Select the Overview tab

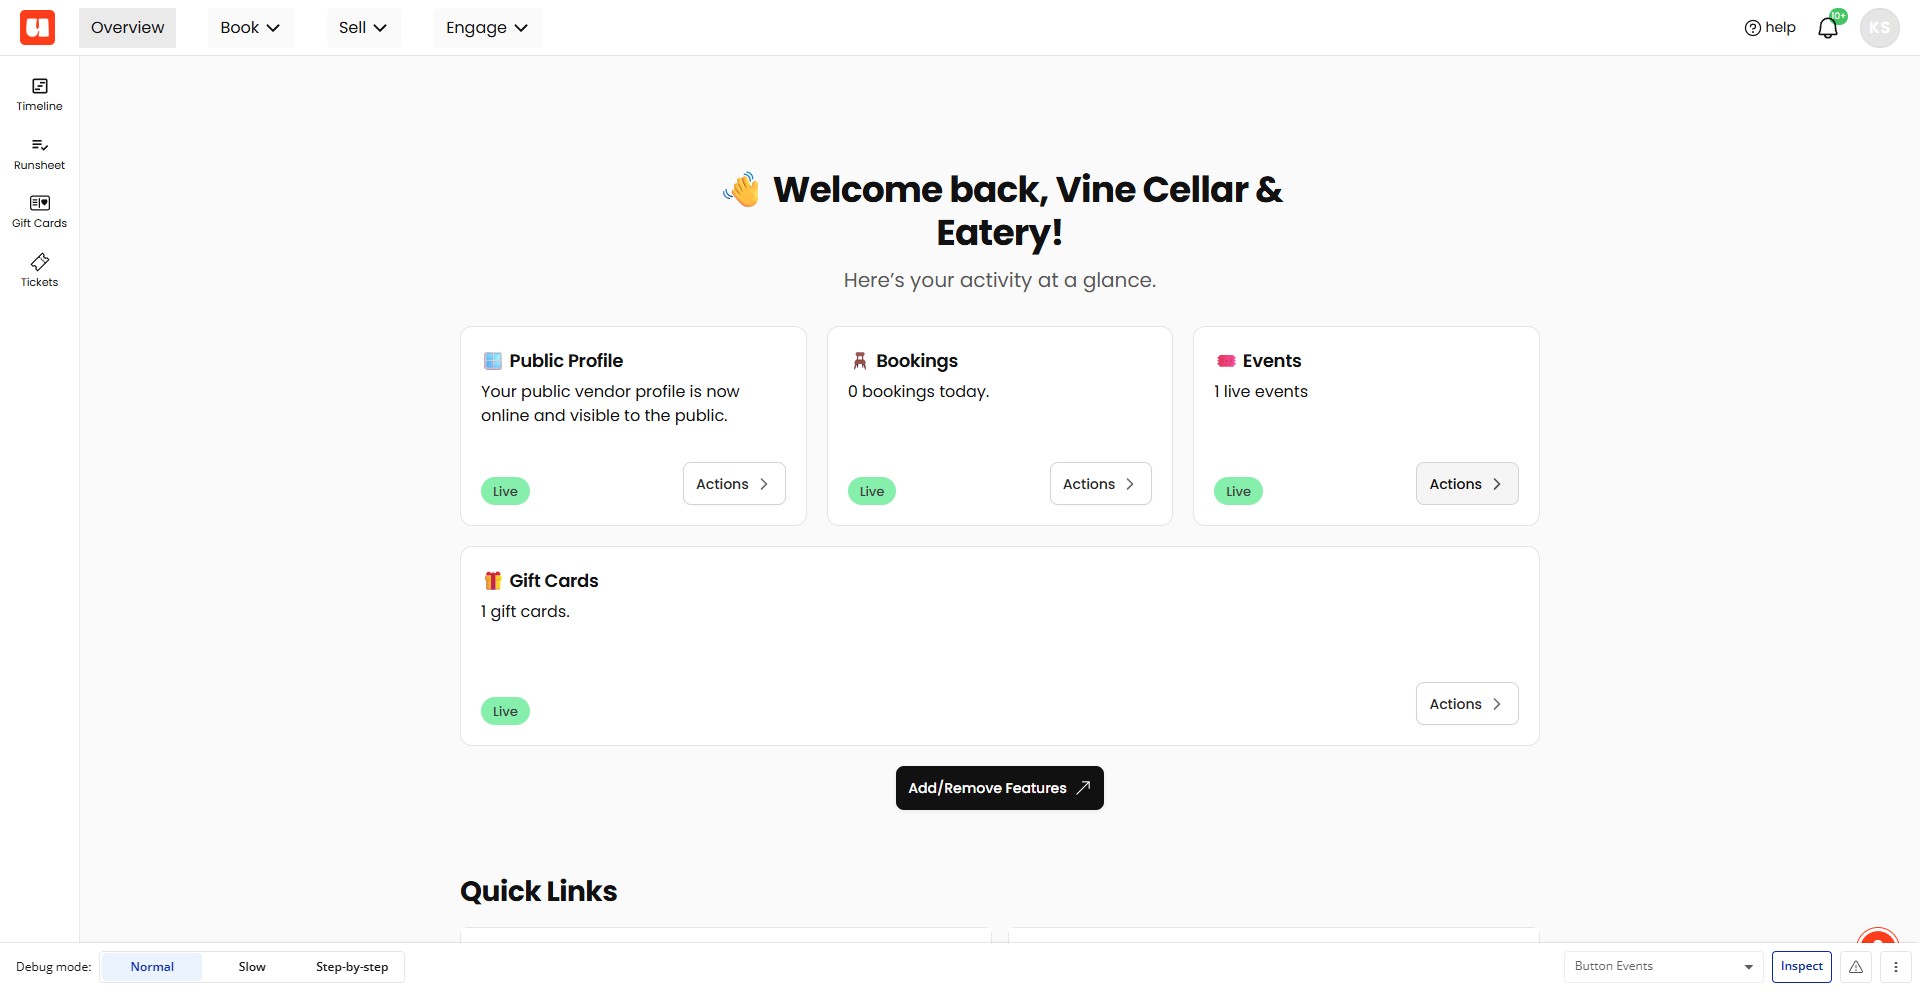point(128,28)
